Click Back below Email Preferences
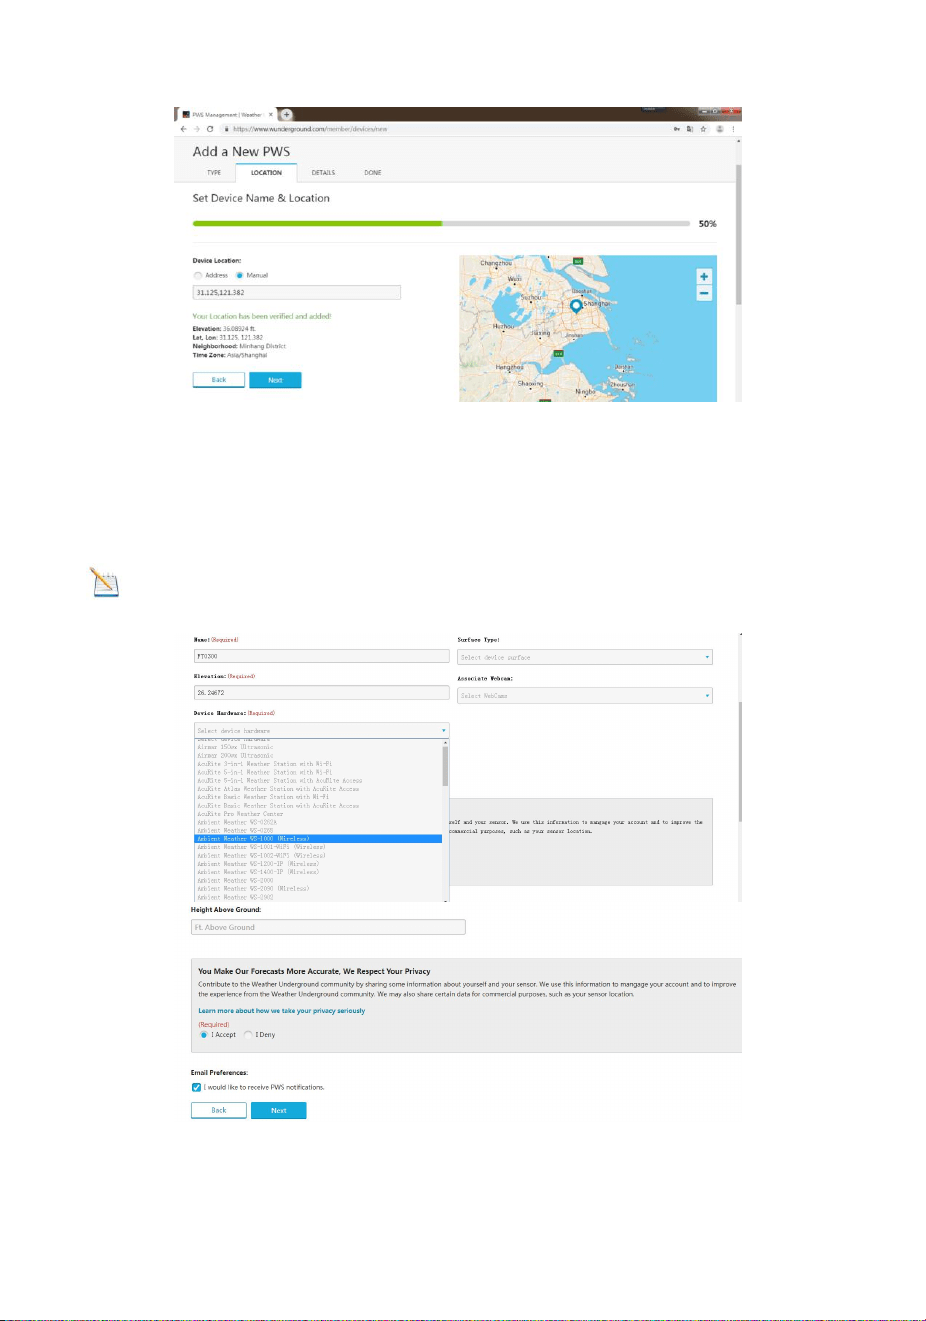 (x=219, y=1110)
